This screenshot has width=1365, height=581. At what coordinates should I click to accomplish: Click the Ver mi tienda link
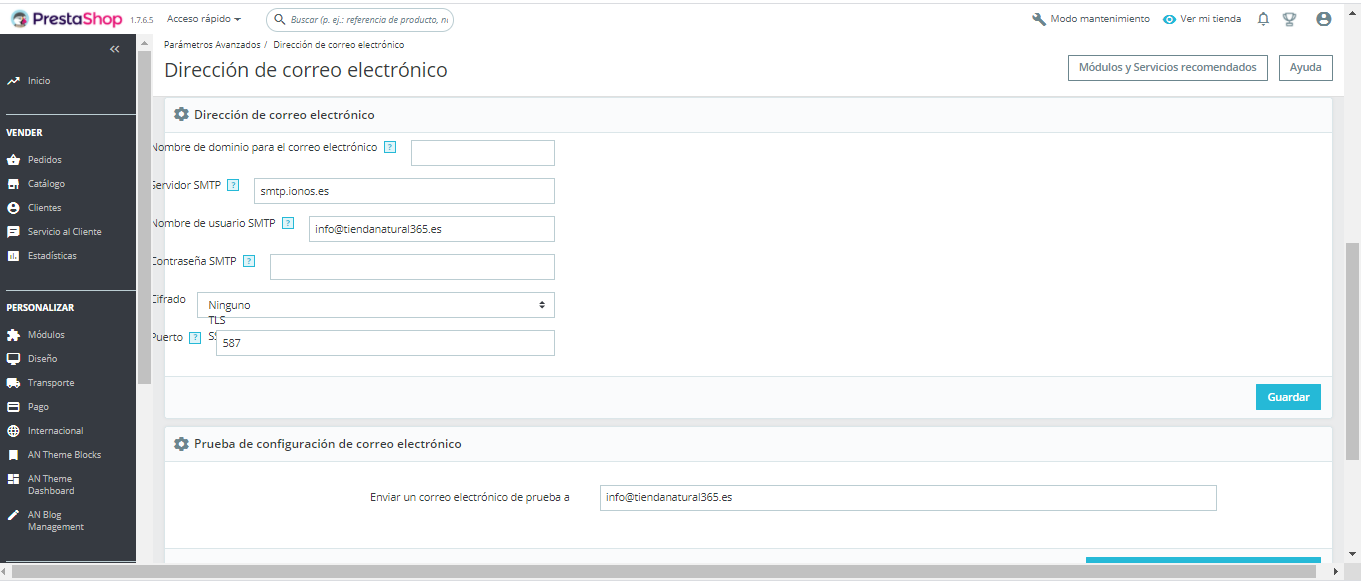1210,19
